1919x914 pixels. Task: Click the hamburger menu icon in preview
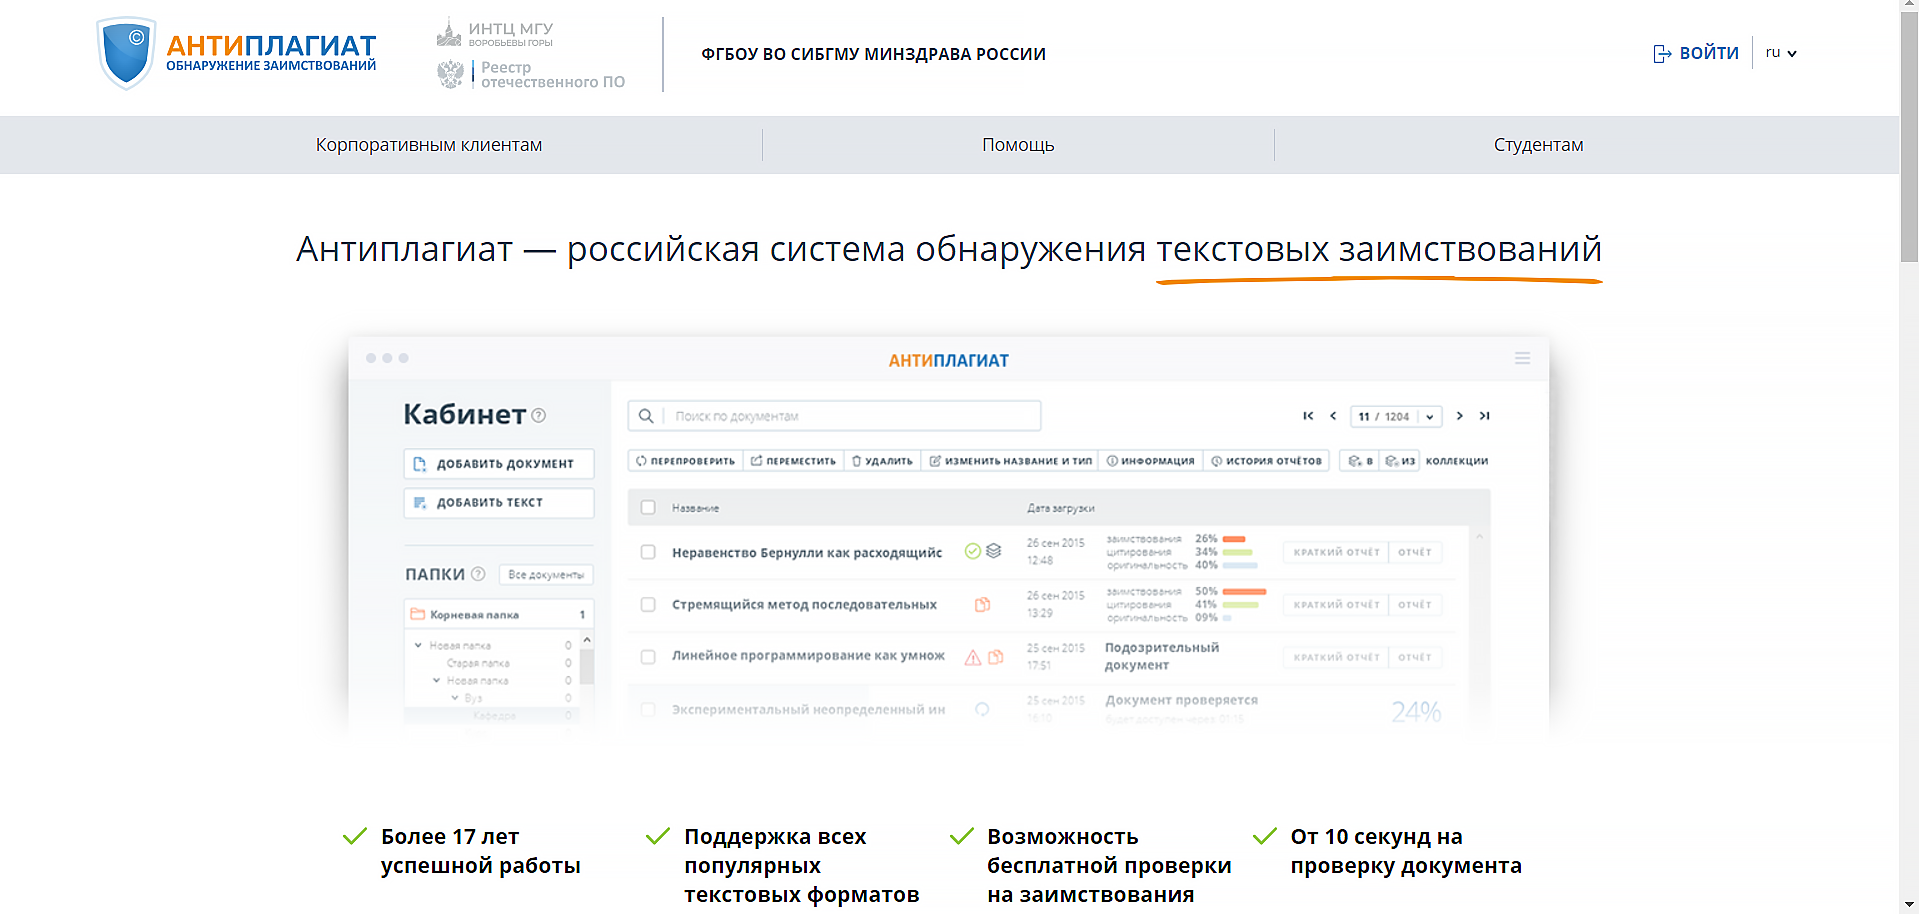pyautogui.click(x=1522, y=358)
